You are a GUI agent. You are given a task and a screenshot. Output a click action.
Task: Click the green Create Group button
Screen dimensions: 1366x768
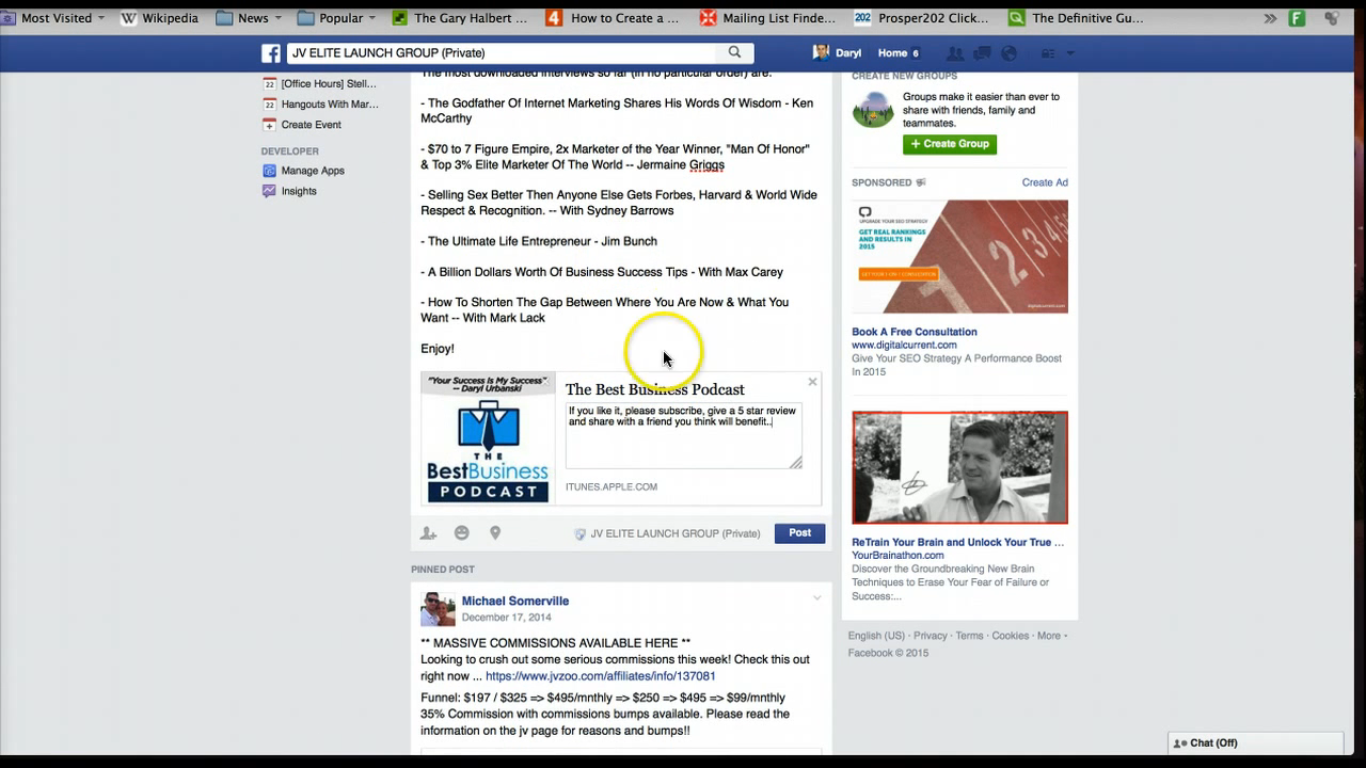pos(950,144)
